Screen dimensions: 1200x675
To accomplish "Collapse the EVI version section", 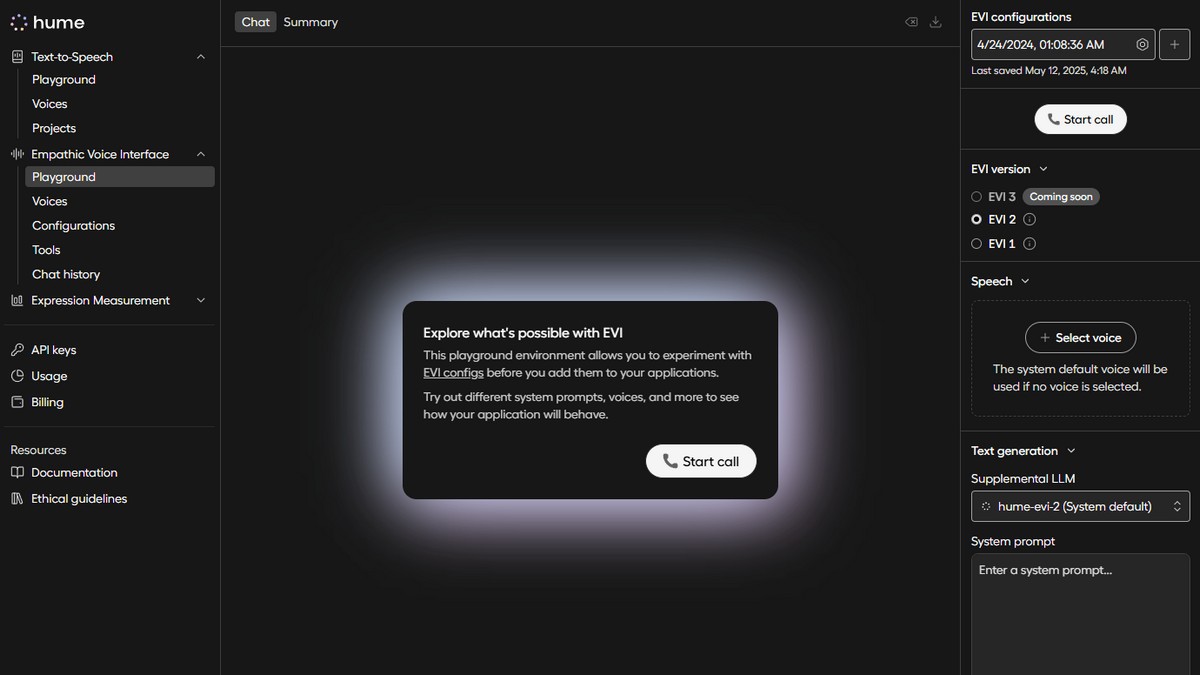I will [x=1044, y=169].
